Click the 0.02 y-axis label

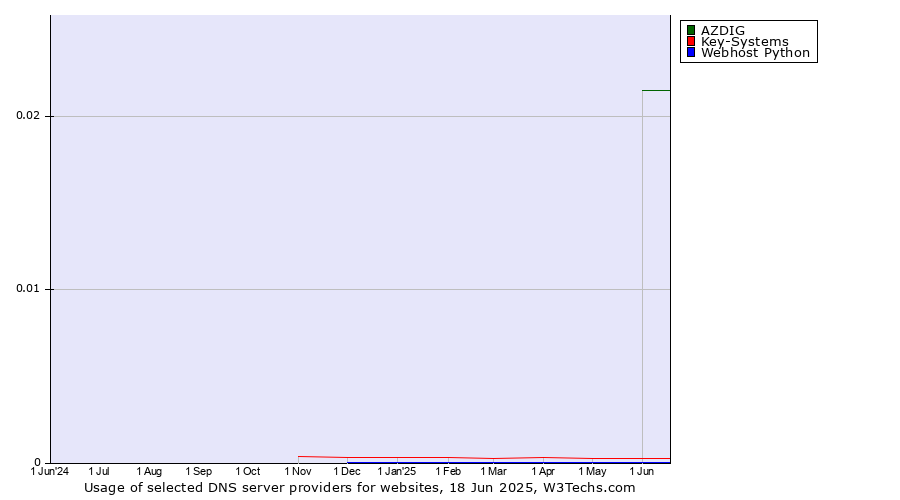coord(28,115)
